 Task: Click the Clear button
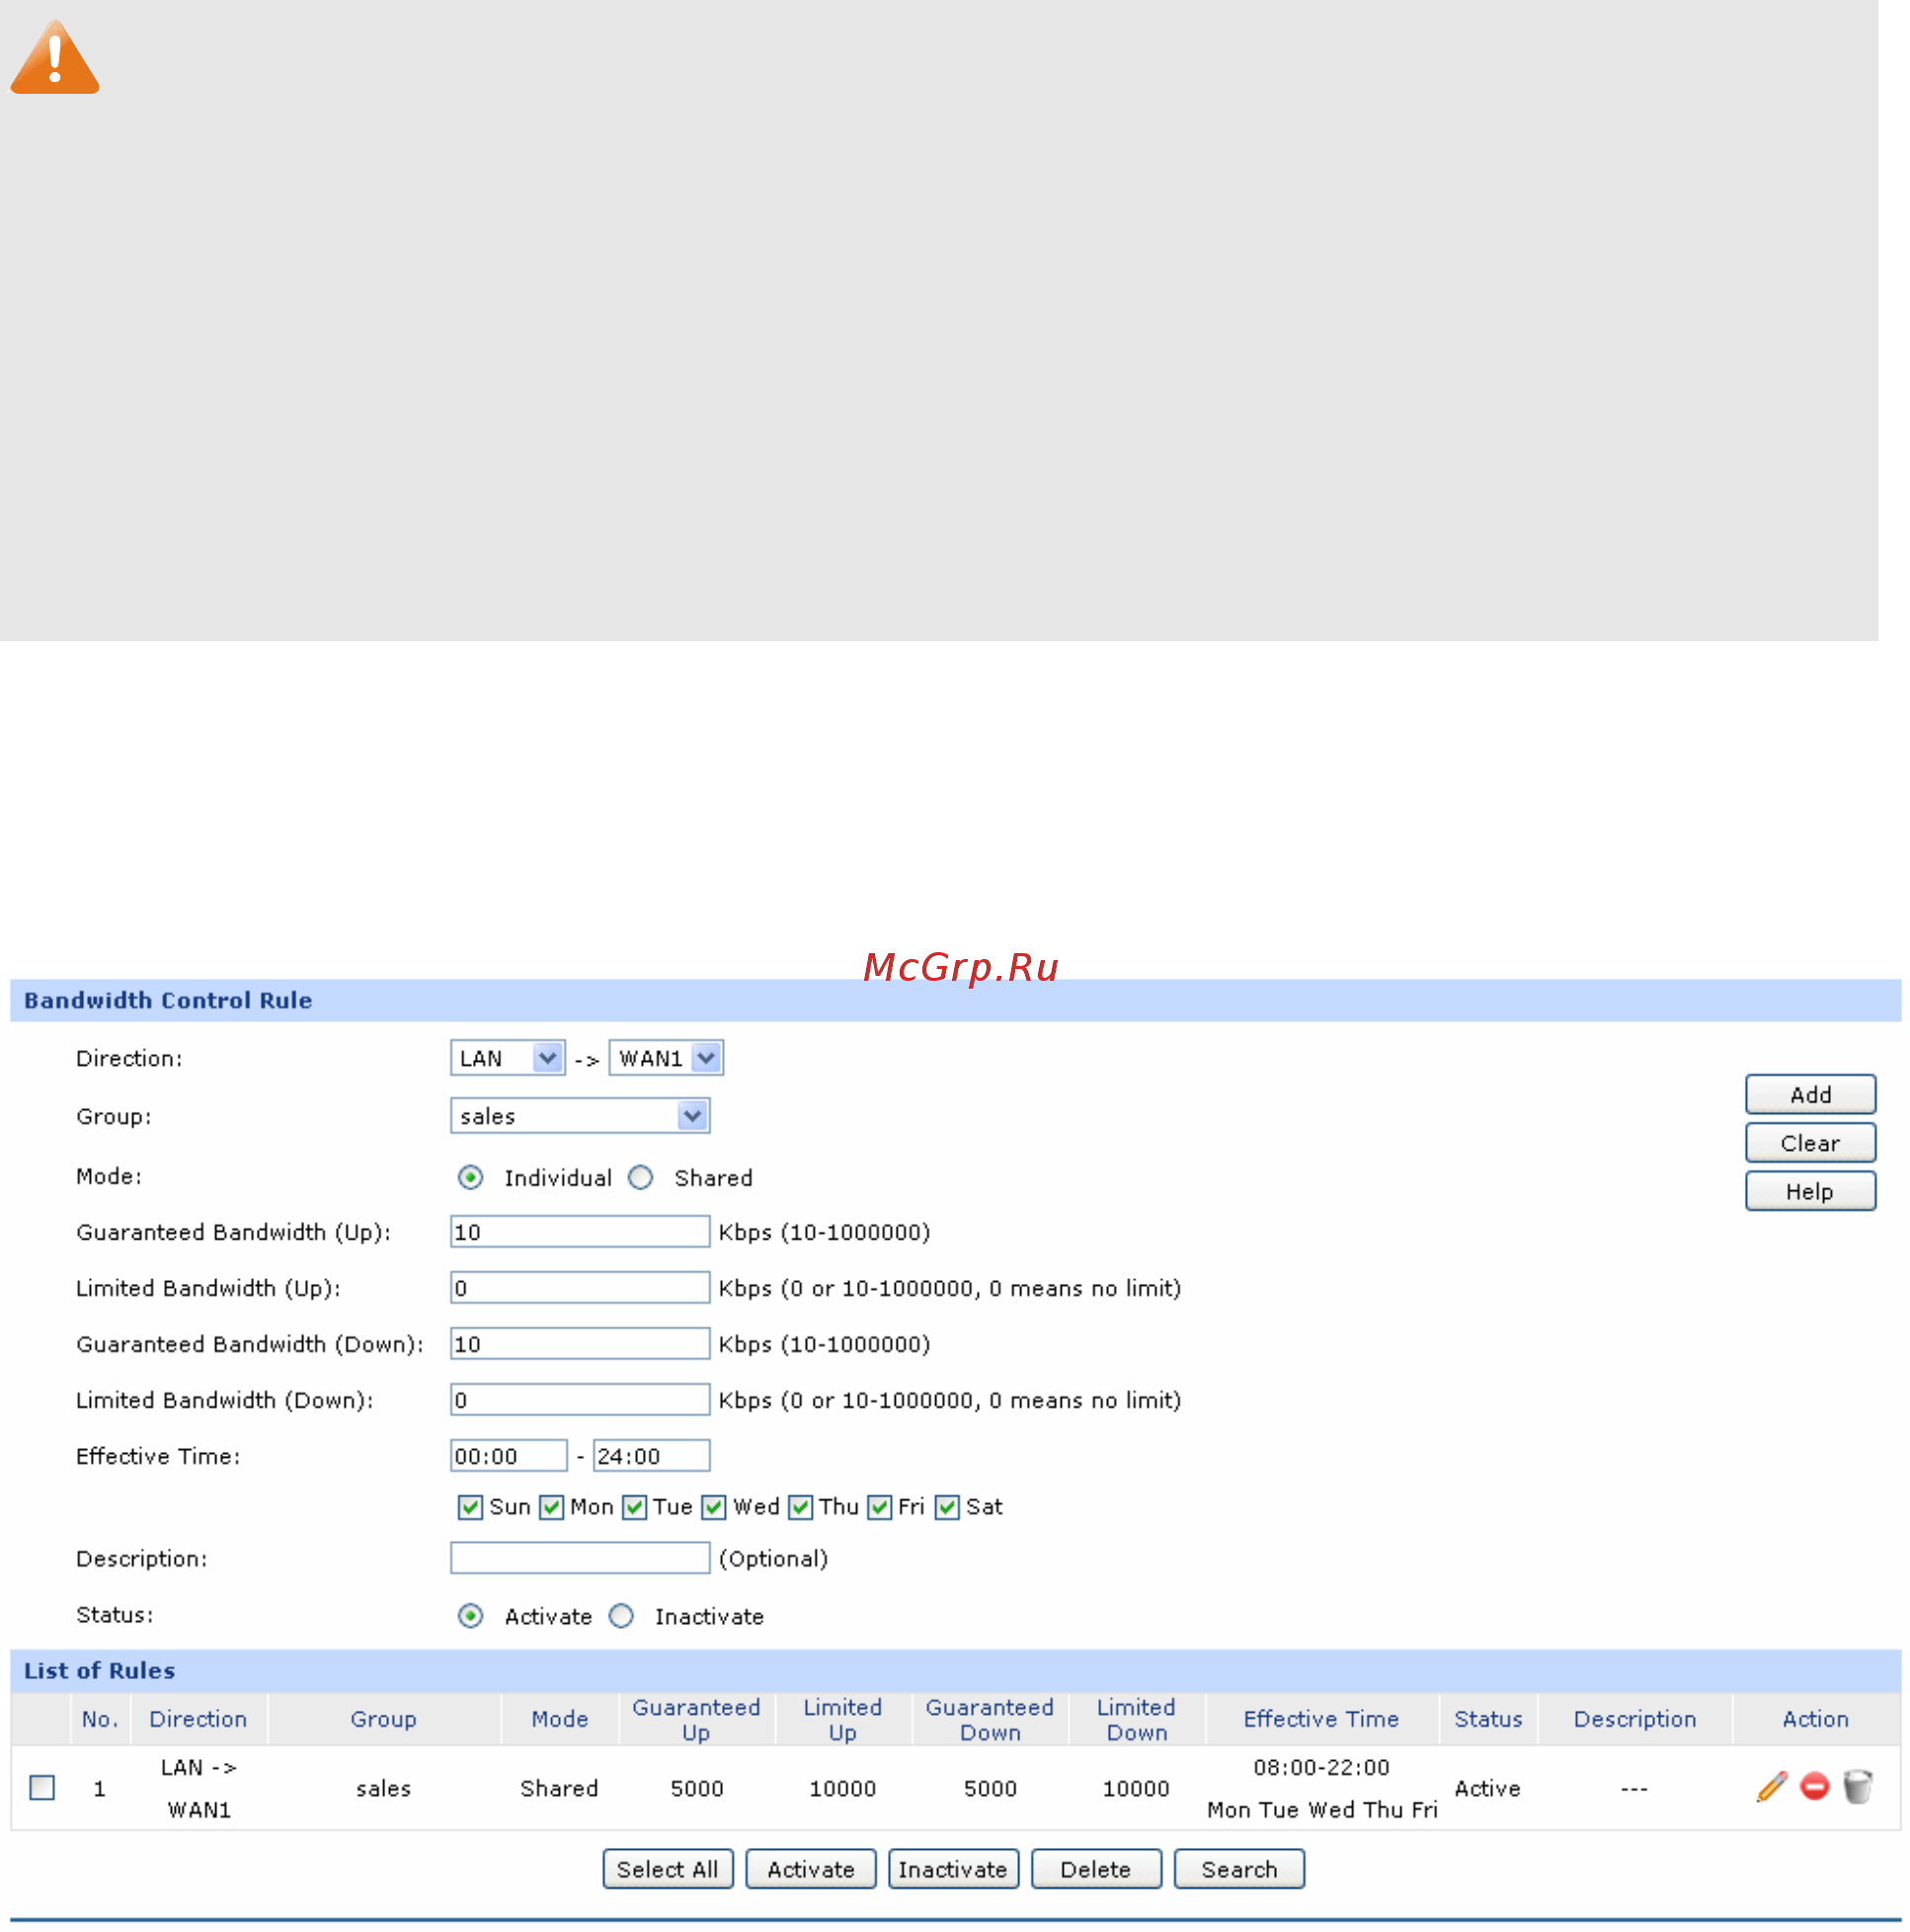point(1810,1143)
